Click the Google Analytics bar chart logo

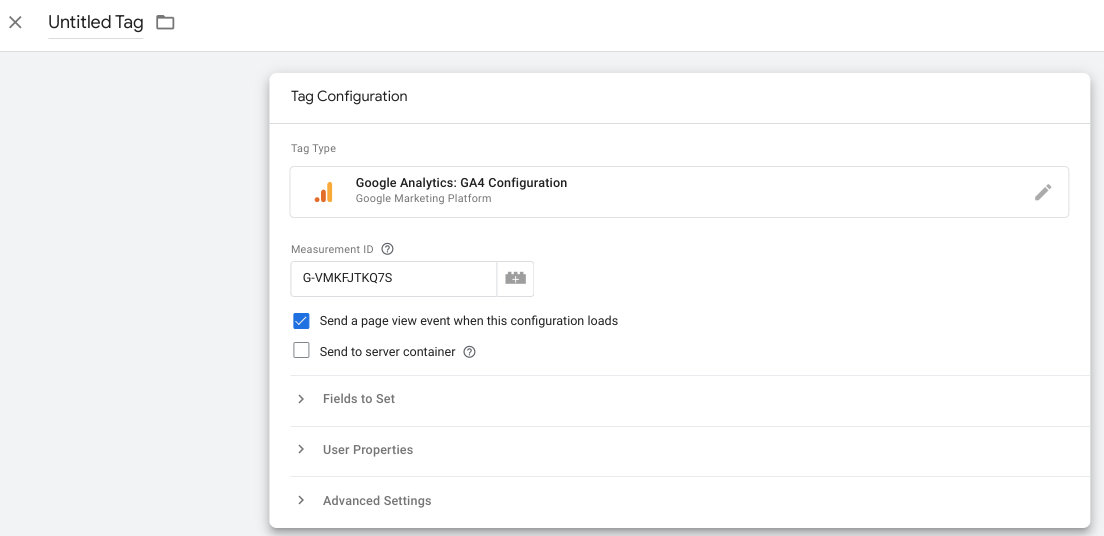pyautogui.click(x=324, y=192)
